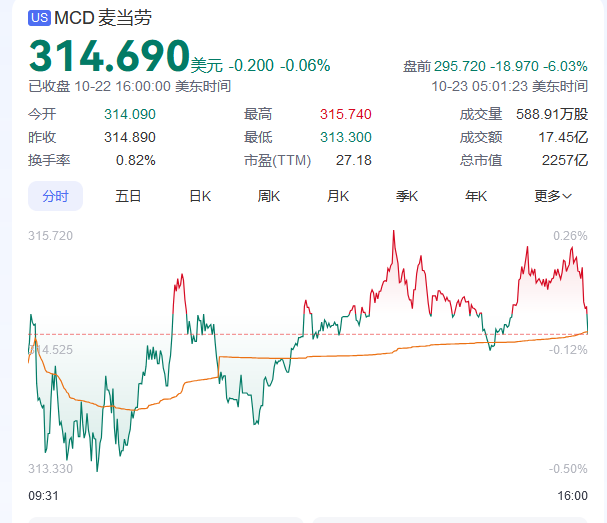The width and height of the screenshot is (607, 523).
Task: Click the US market badge icon
Action: tap(39, 18)
